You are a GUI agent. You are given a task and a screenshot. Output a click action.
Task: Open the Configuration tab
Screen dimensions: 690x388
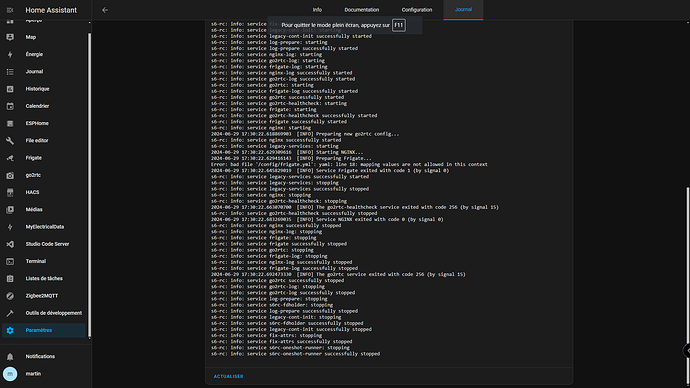point(417,10)
